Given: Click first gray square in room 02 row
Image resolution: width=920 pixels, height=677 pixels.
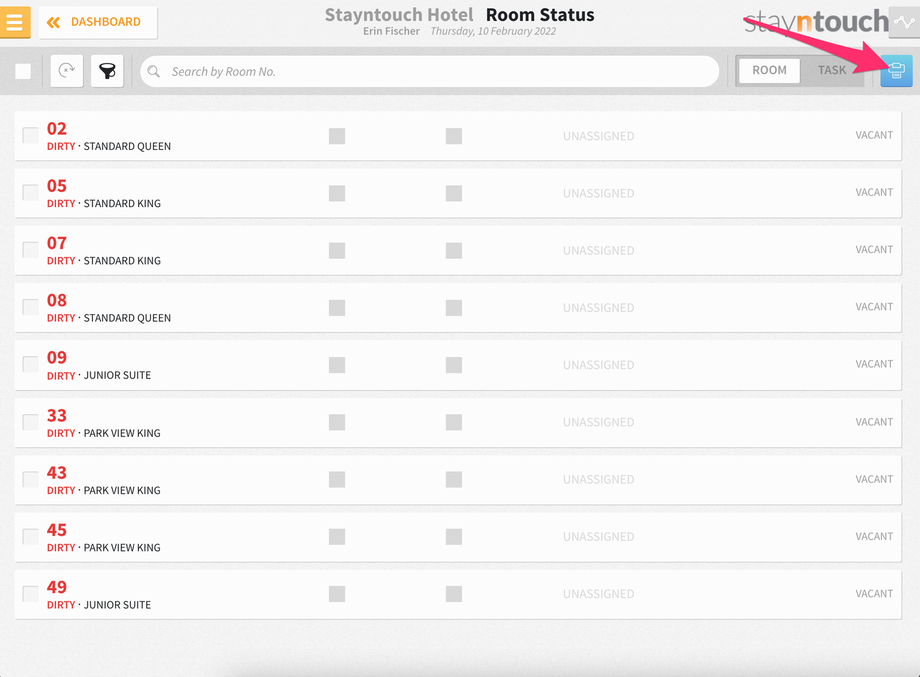Looking at the screenshot, I should [x=337, y=136].
